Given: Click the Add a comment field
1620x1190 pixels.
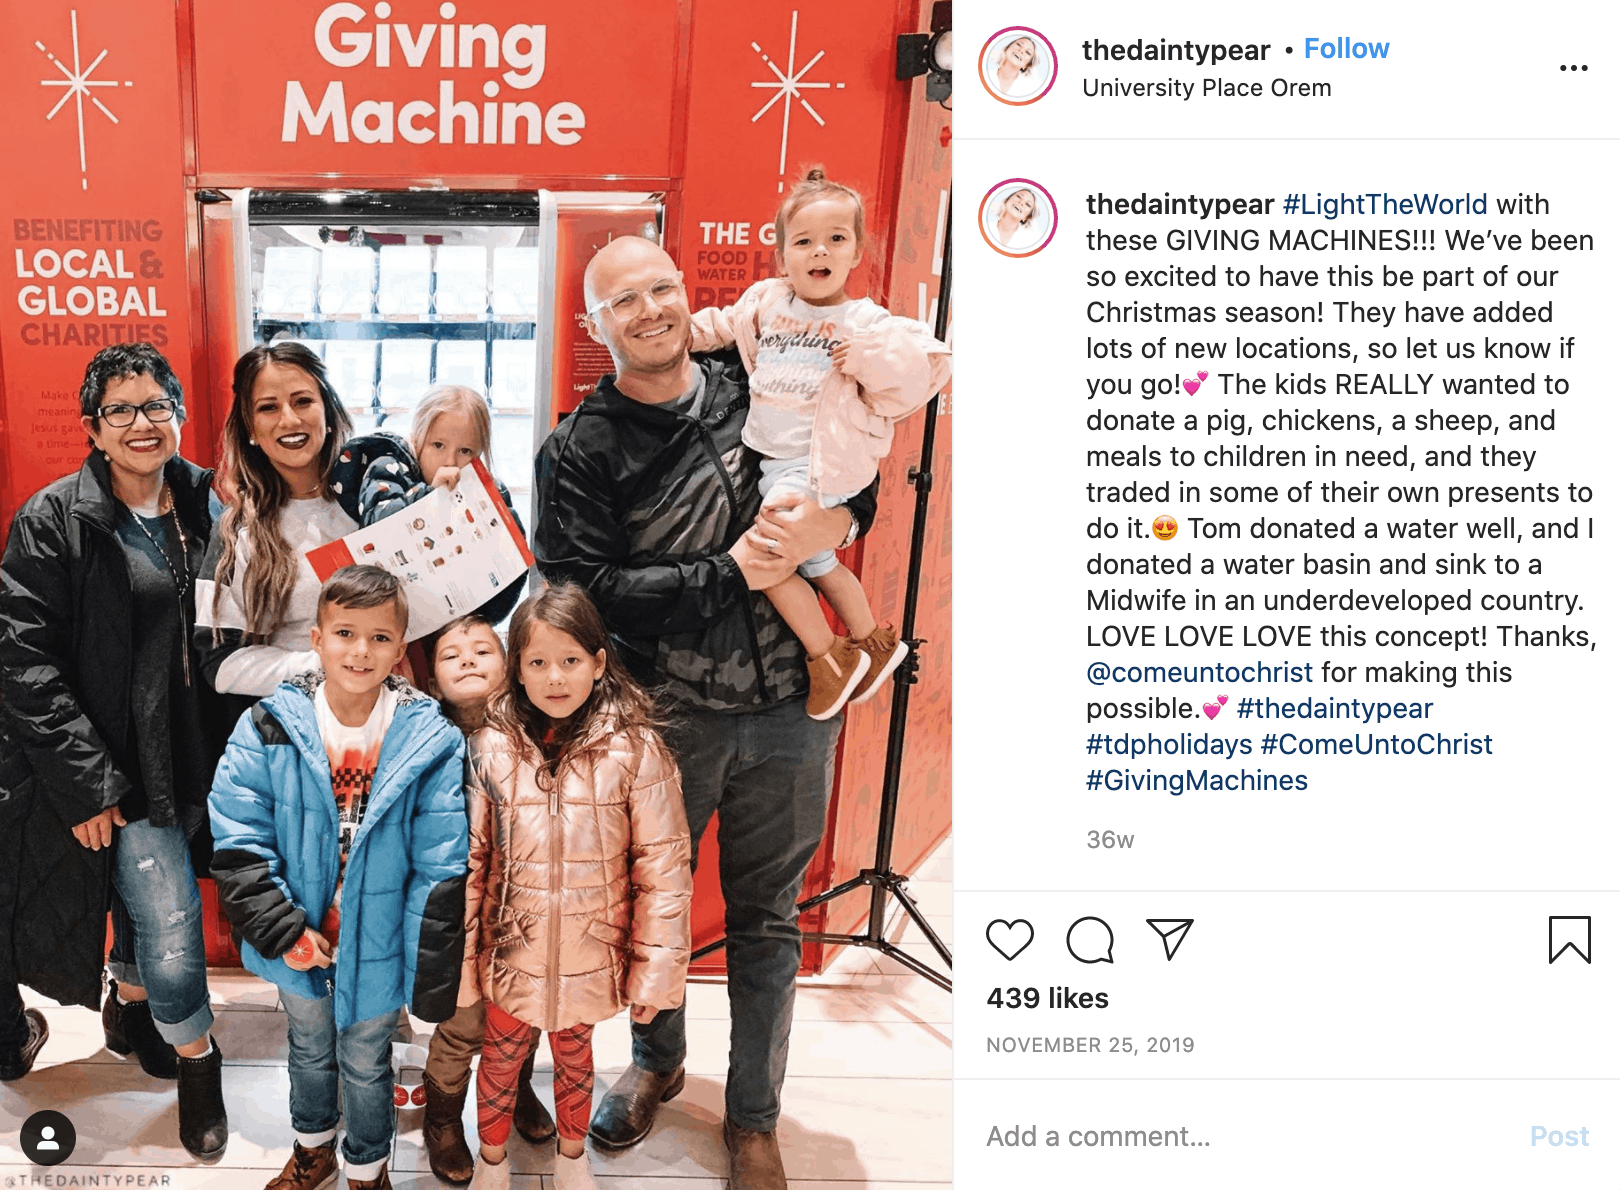Looking at the screenshot, I should [x=1250, y=1137].
